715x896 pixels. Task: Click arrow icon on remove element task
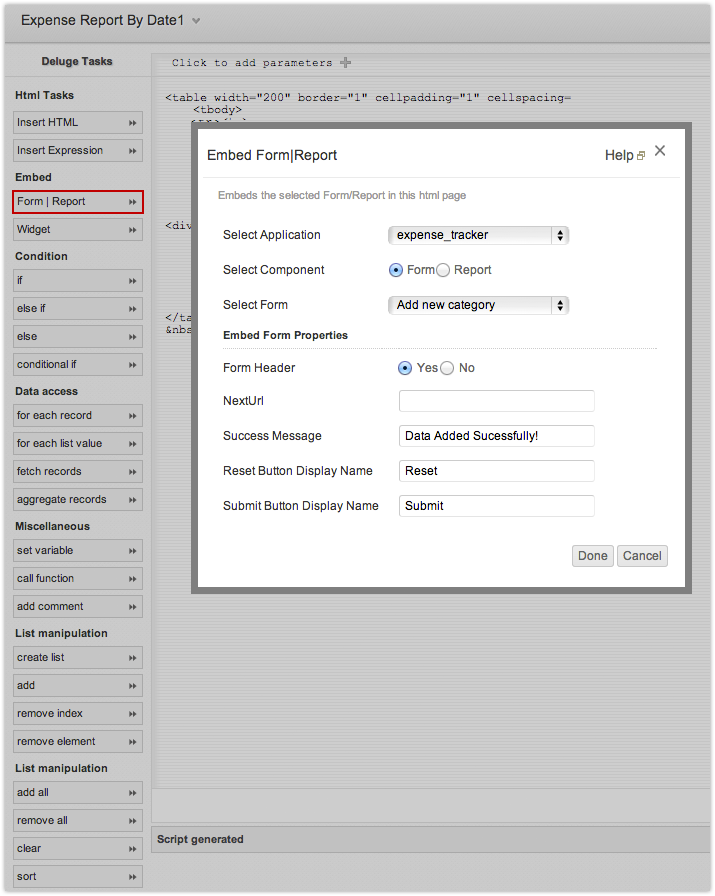click(132, 742)
